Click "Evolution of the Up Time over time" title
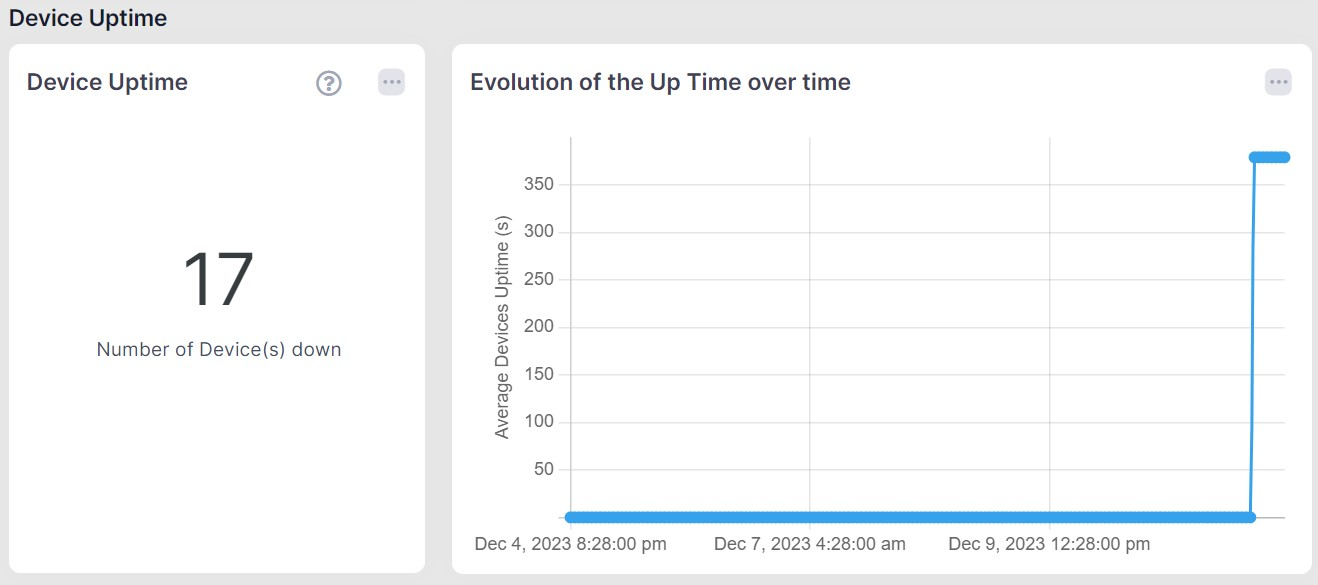This screenshot has height=585, width=1318. point(660,82)
